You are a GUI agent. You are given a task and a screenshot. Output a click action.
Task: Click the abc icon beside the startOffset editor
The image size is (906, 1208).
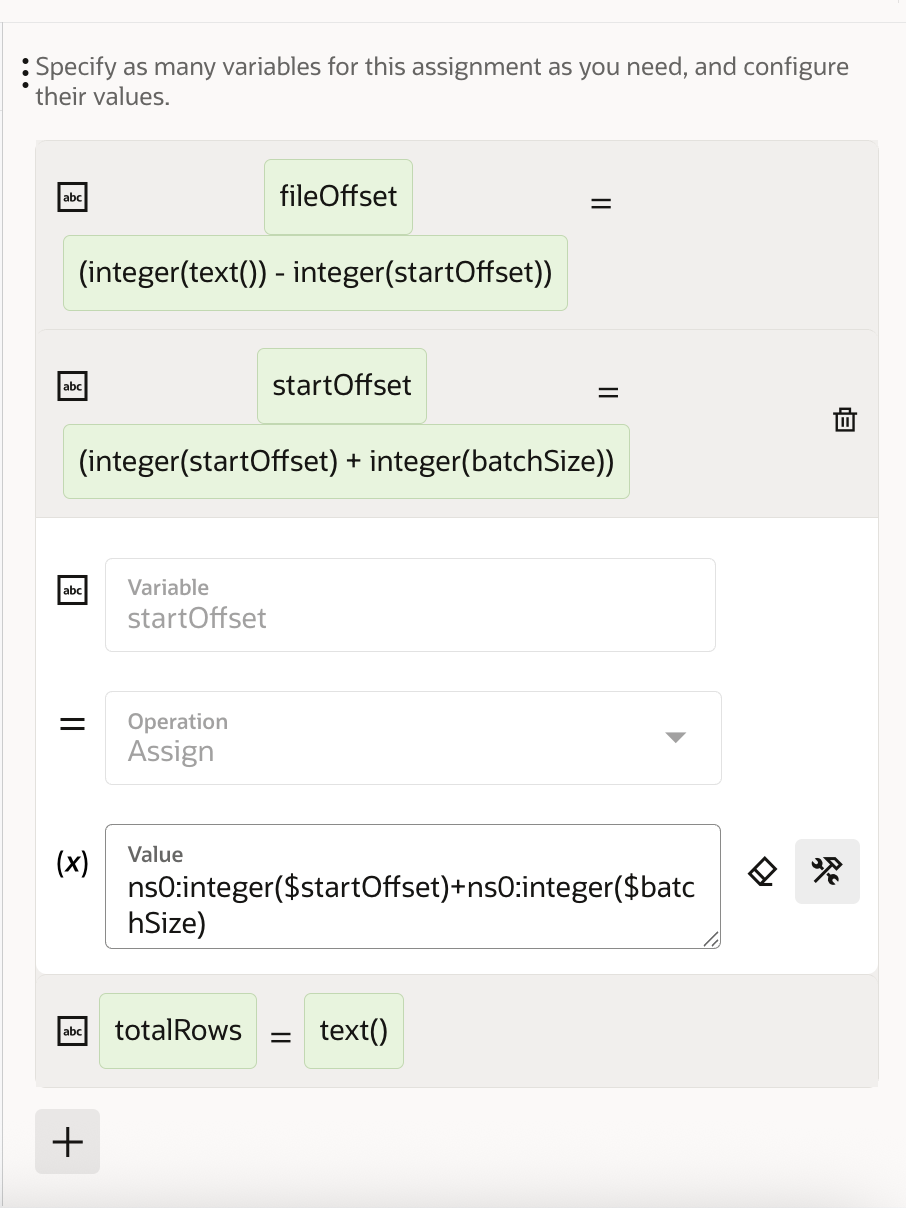(72, 590)
